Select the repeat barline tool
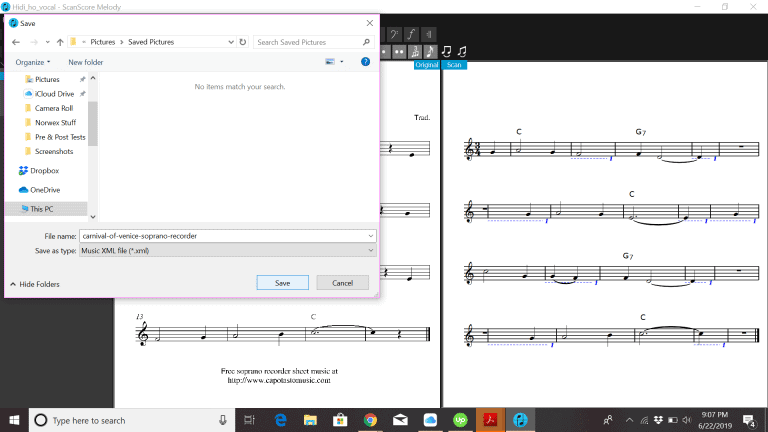768x432 pixels. coord(429,34)
